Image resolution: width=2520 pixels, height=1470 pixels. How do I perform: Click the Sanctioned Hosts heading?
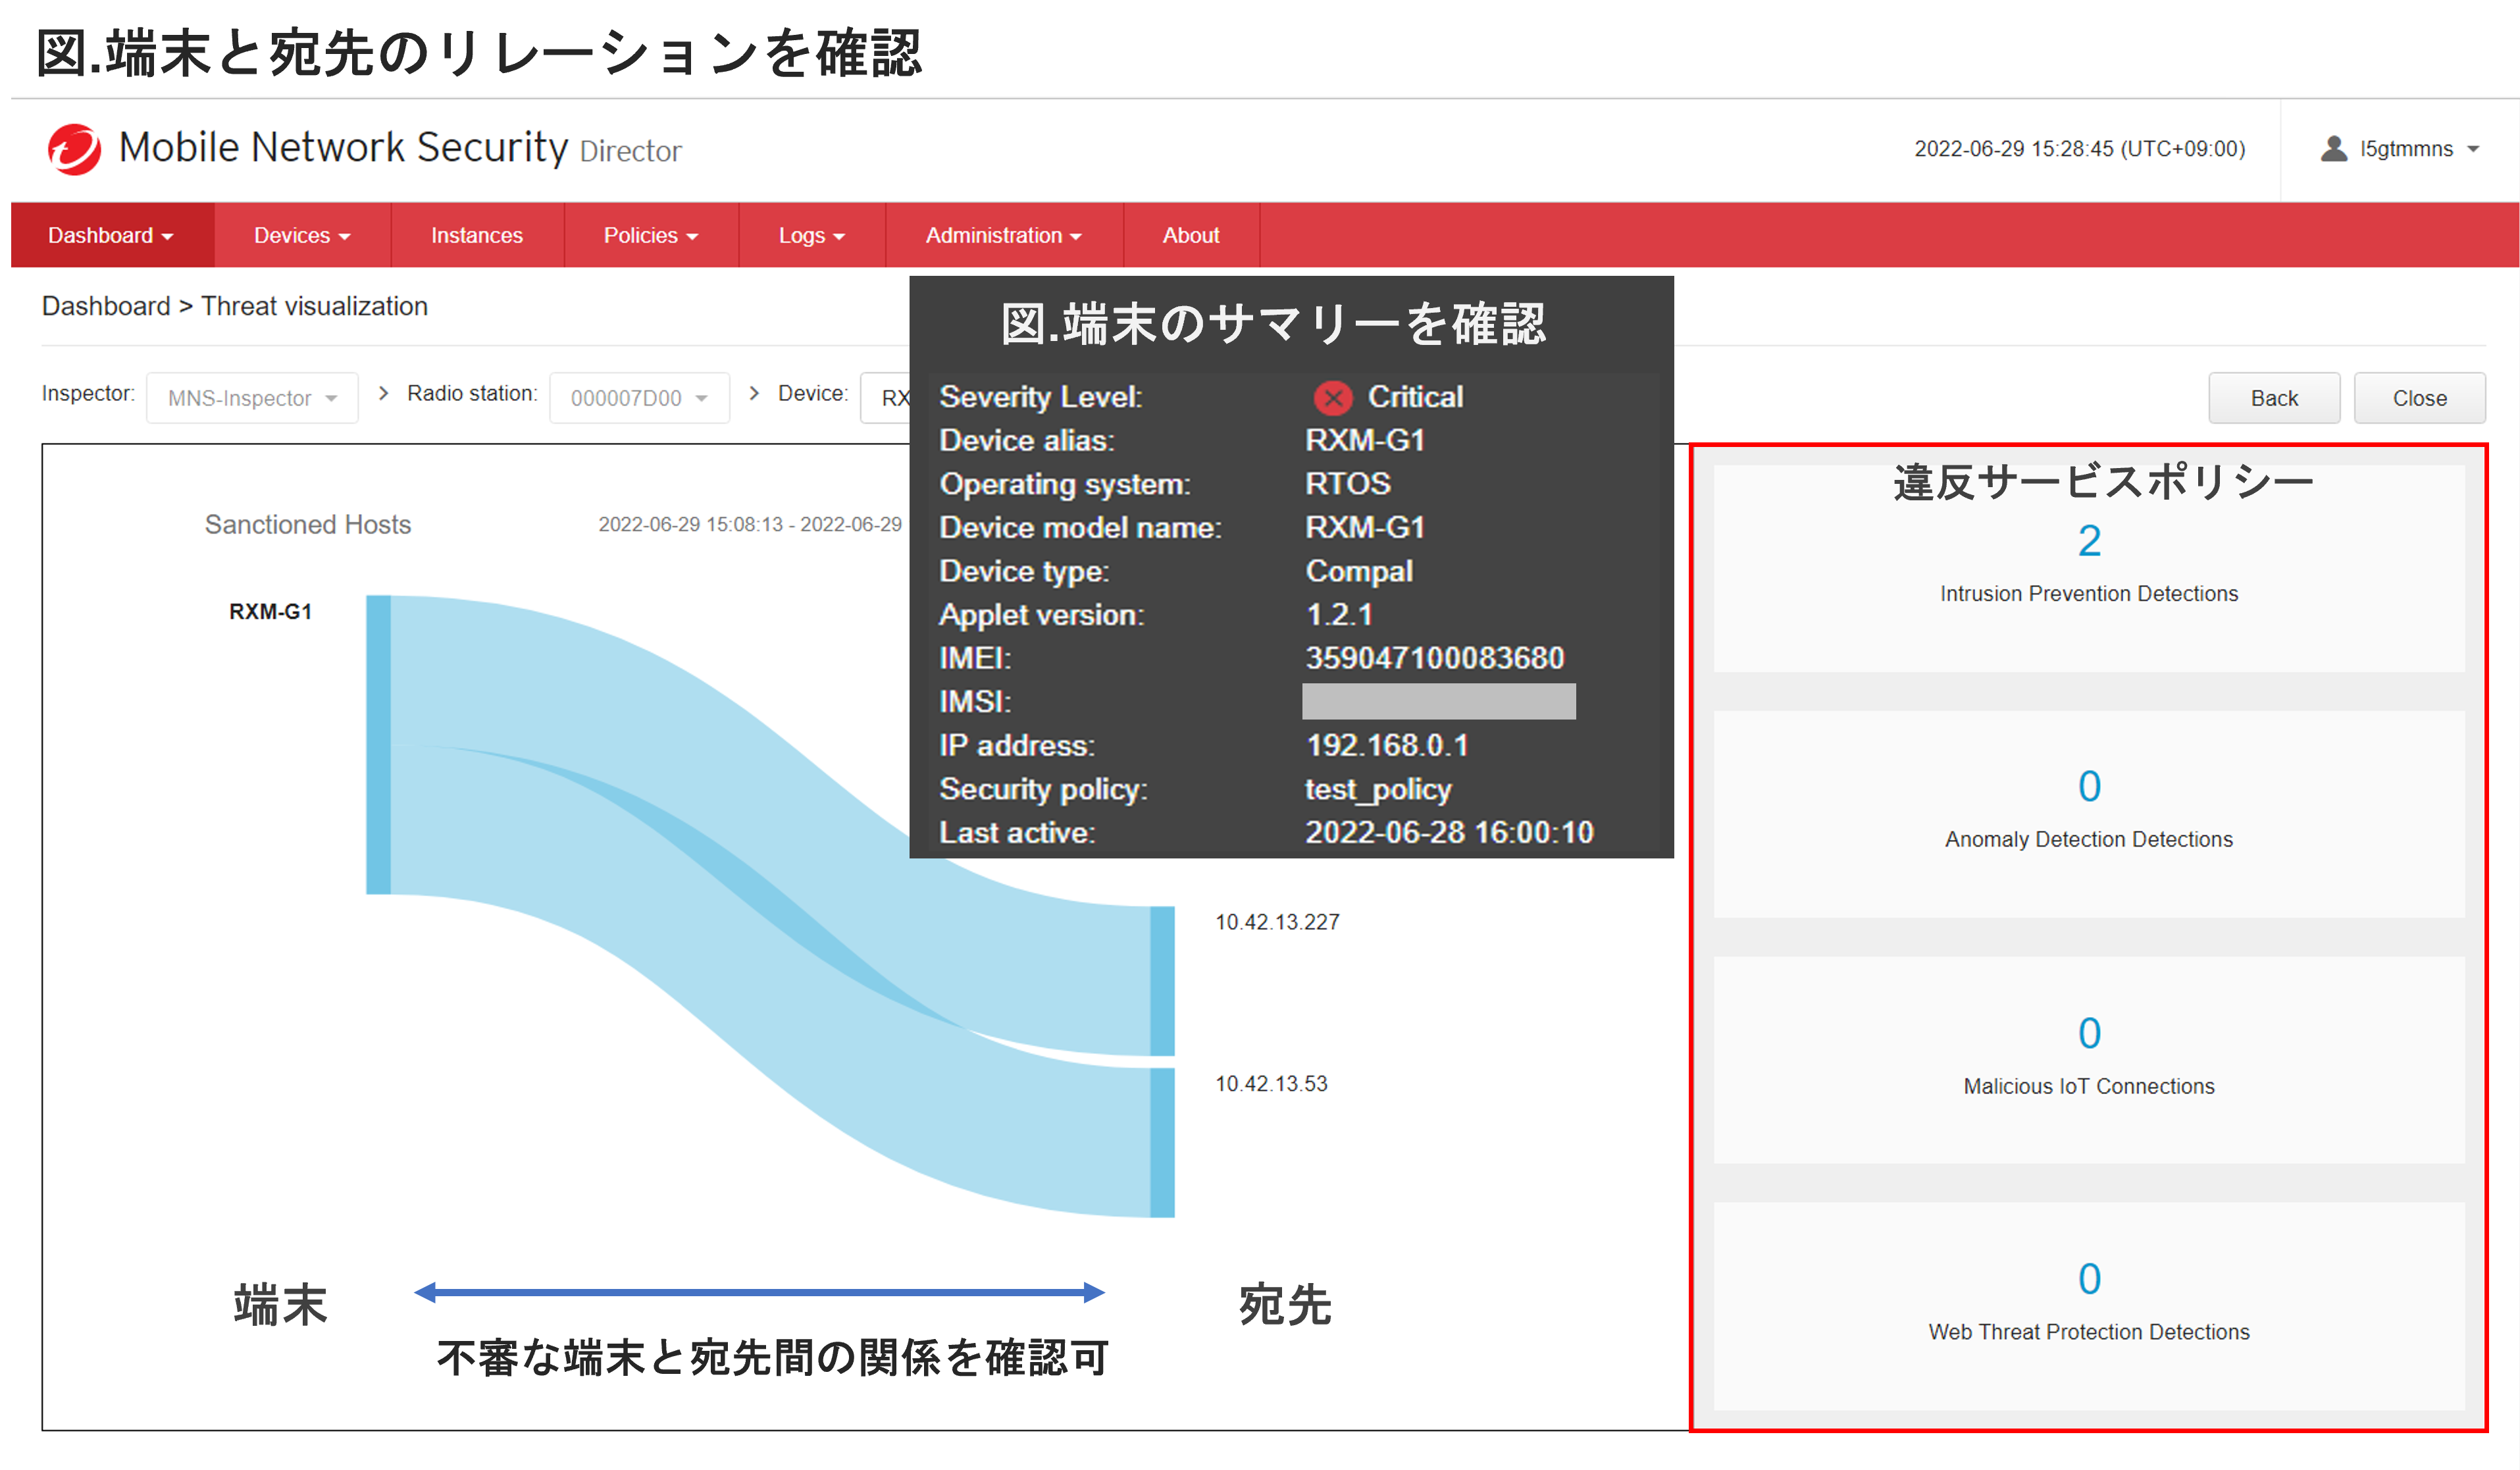pos(308,525)
